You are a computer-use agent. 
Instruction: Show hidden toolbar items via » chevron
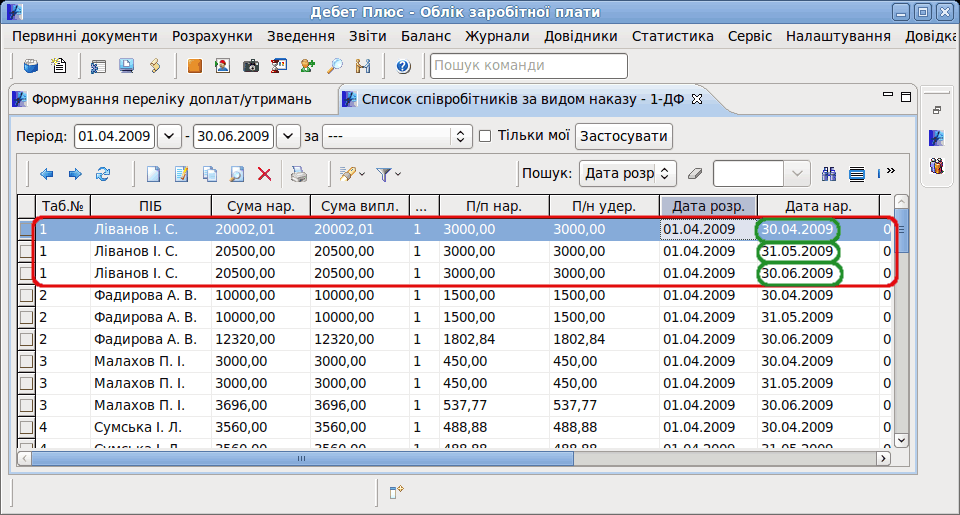891,171
